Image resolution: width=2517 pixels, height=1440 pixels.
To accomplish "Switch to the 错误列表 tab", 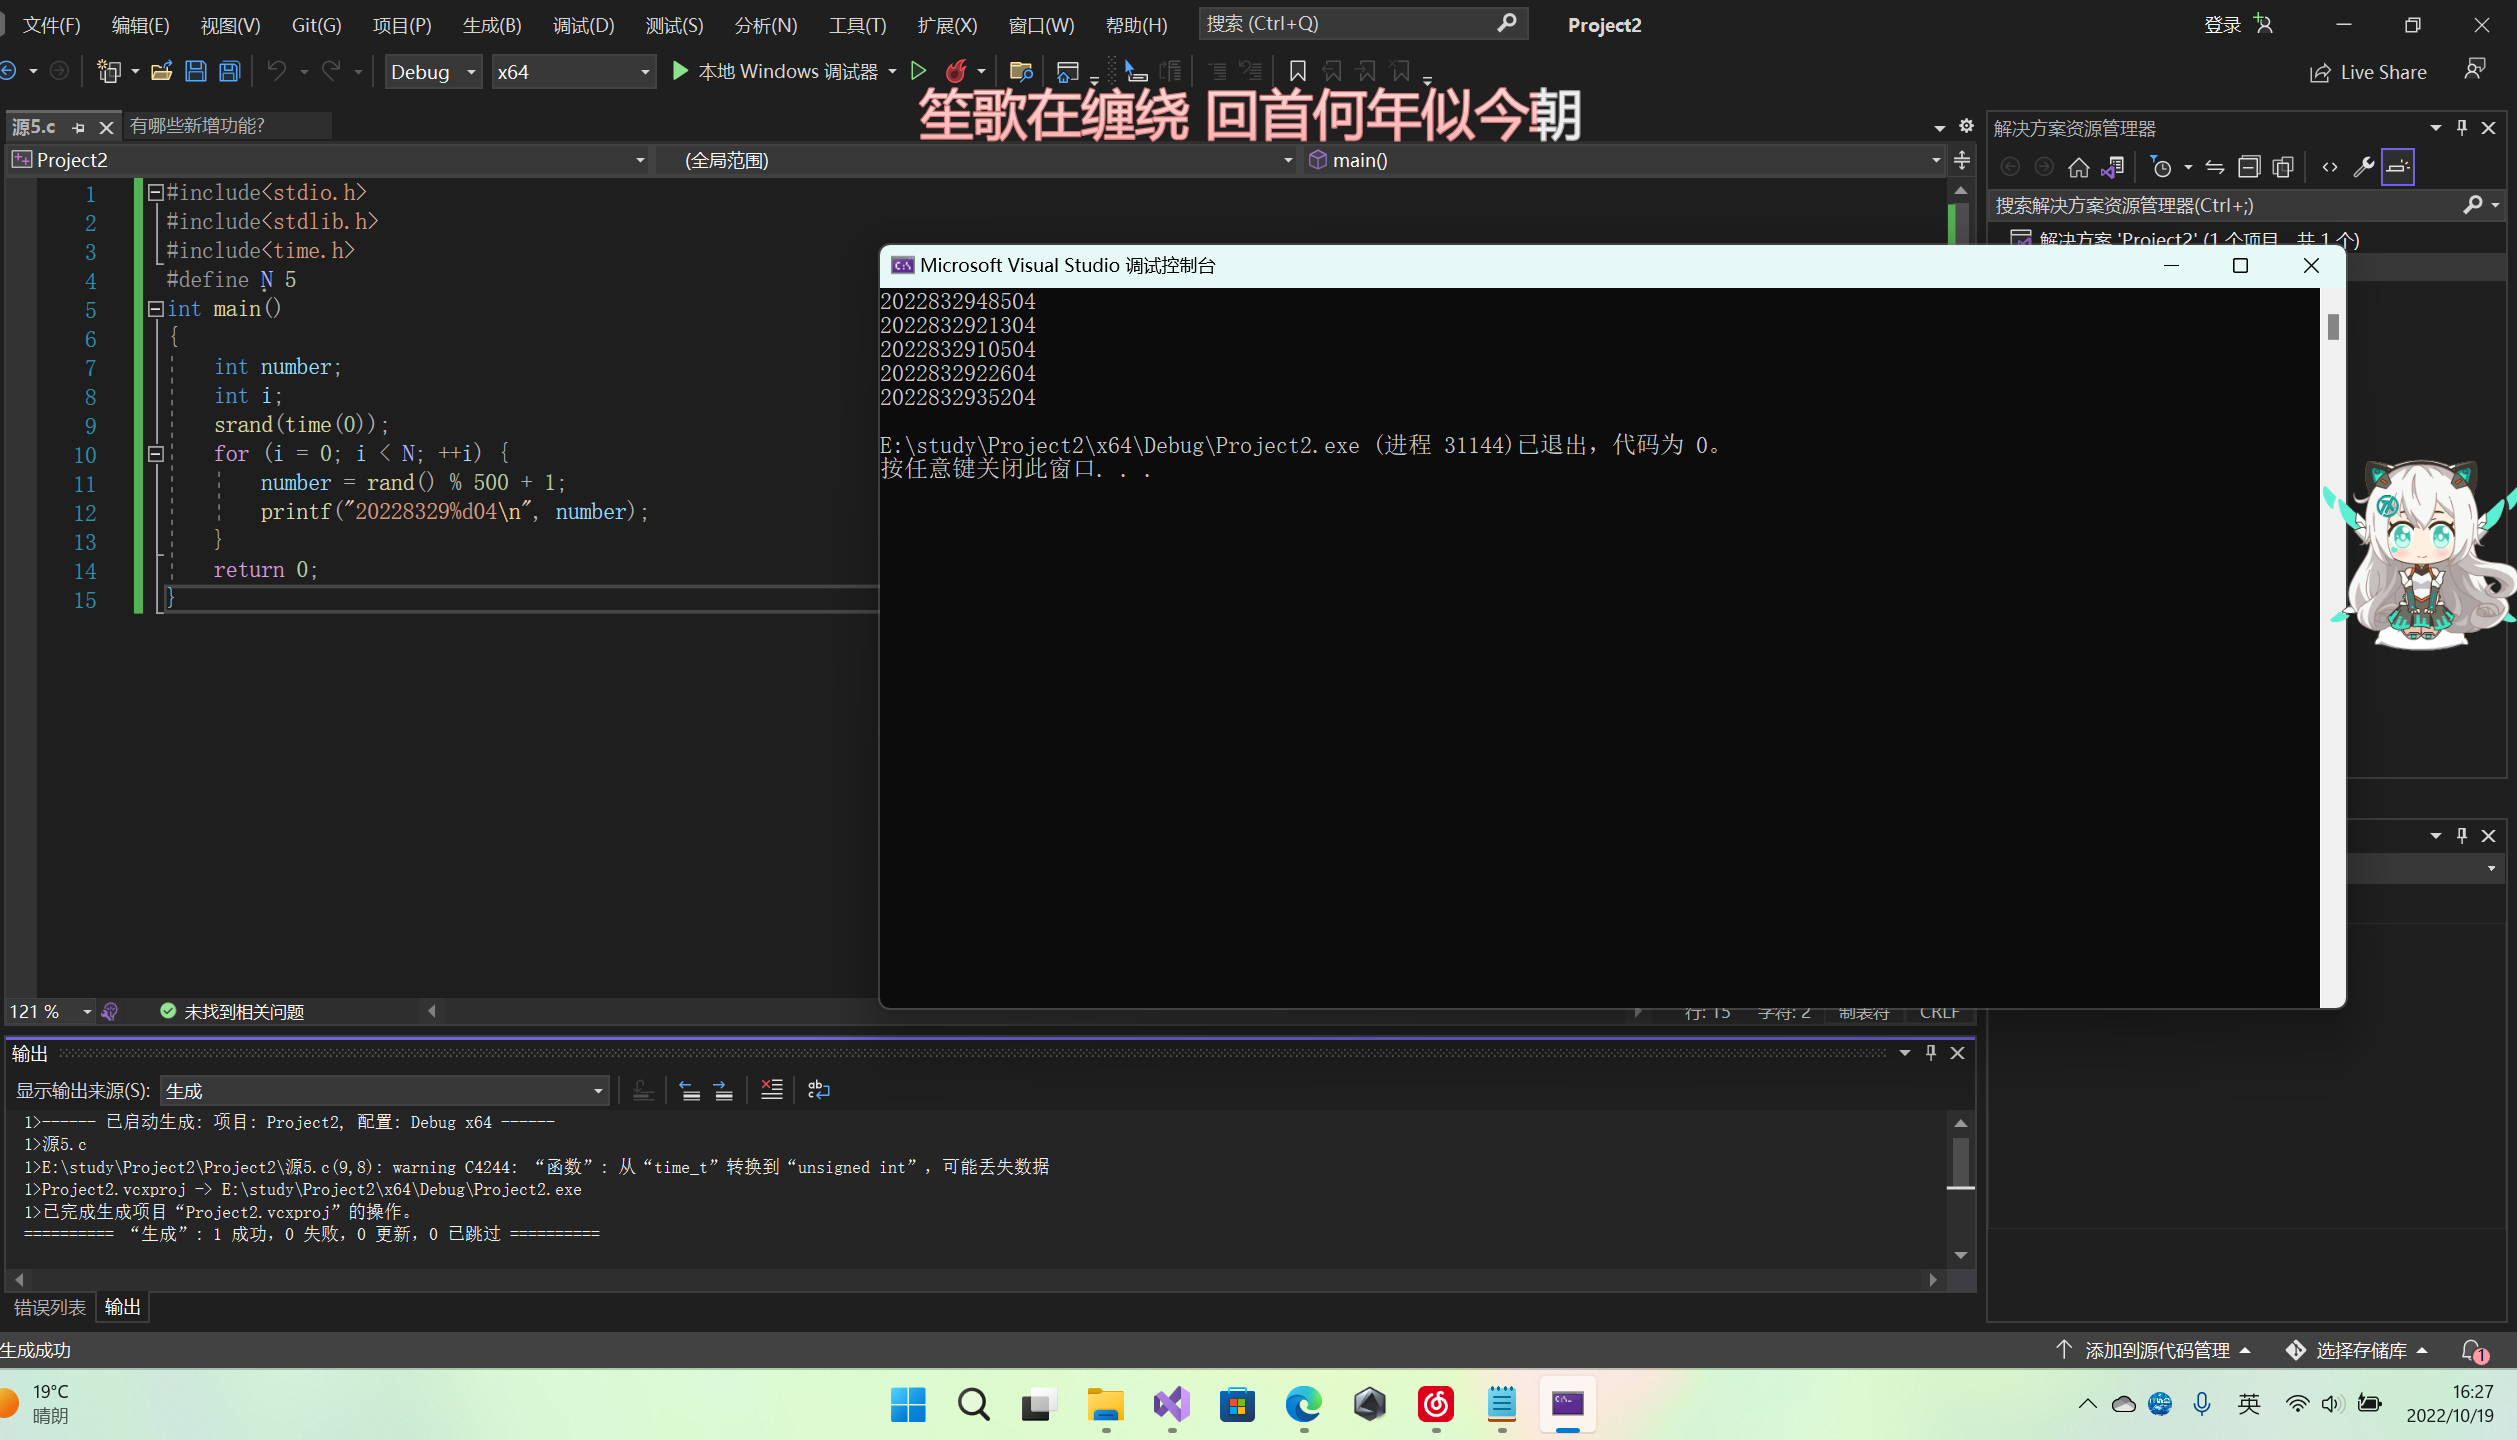I will point(49,1307).
